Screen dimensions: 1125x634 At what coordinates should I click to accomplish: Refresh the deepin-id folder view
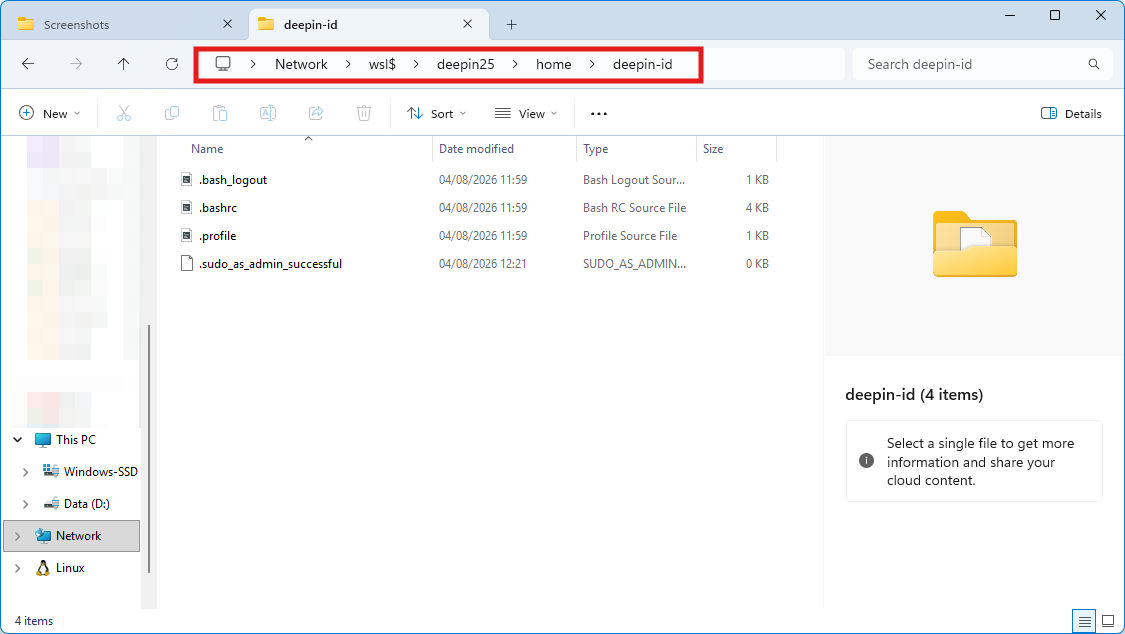[171, 64]
